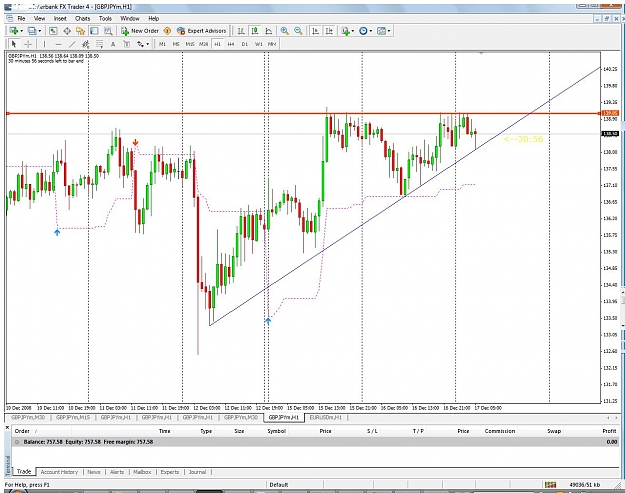Select the Cursor arrow tool
625x493 pixels.
[14, 44]
